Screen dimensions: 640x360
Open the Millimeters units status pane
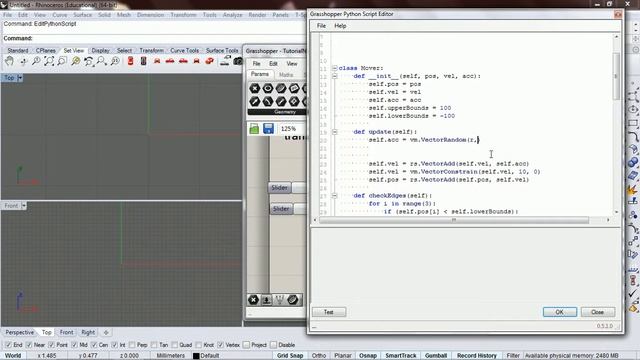(x=171, y=356)
